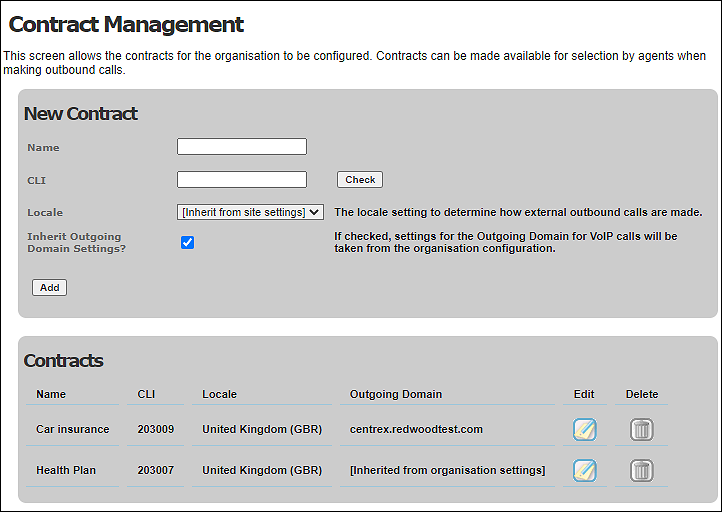Edit the Car insurance contract
The height and width of the screenshot is (512, 722).
[x=585, y=430]
